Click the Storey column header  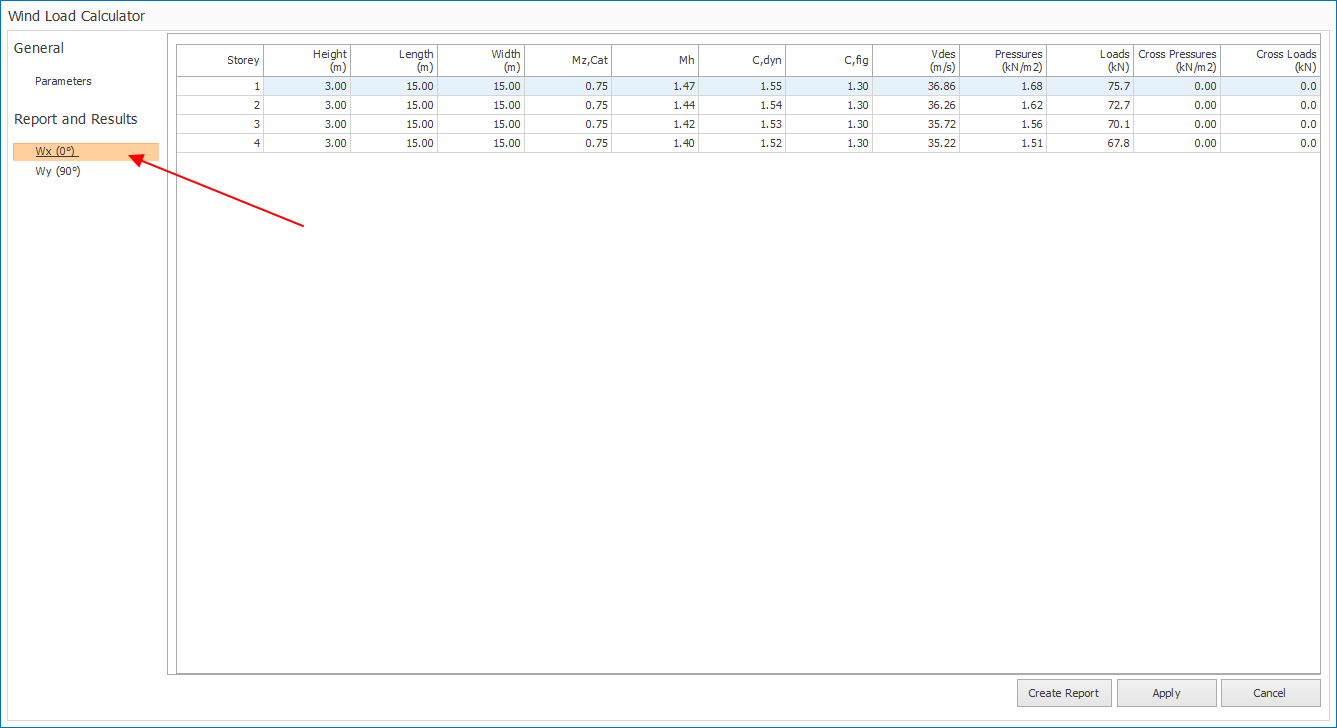coord(221,61)
